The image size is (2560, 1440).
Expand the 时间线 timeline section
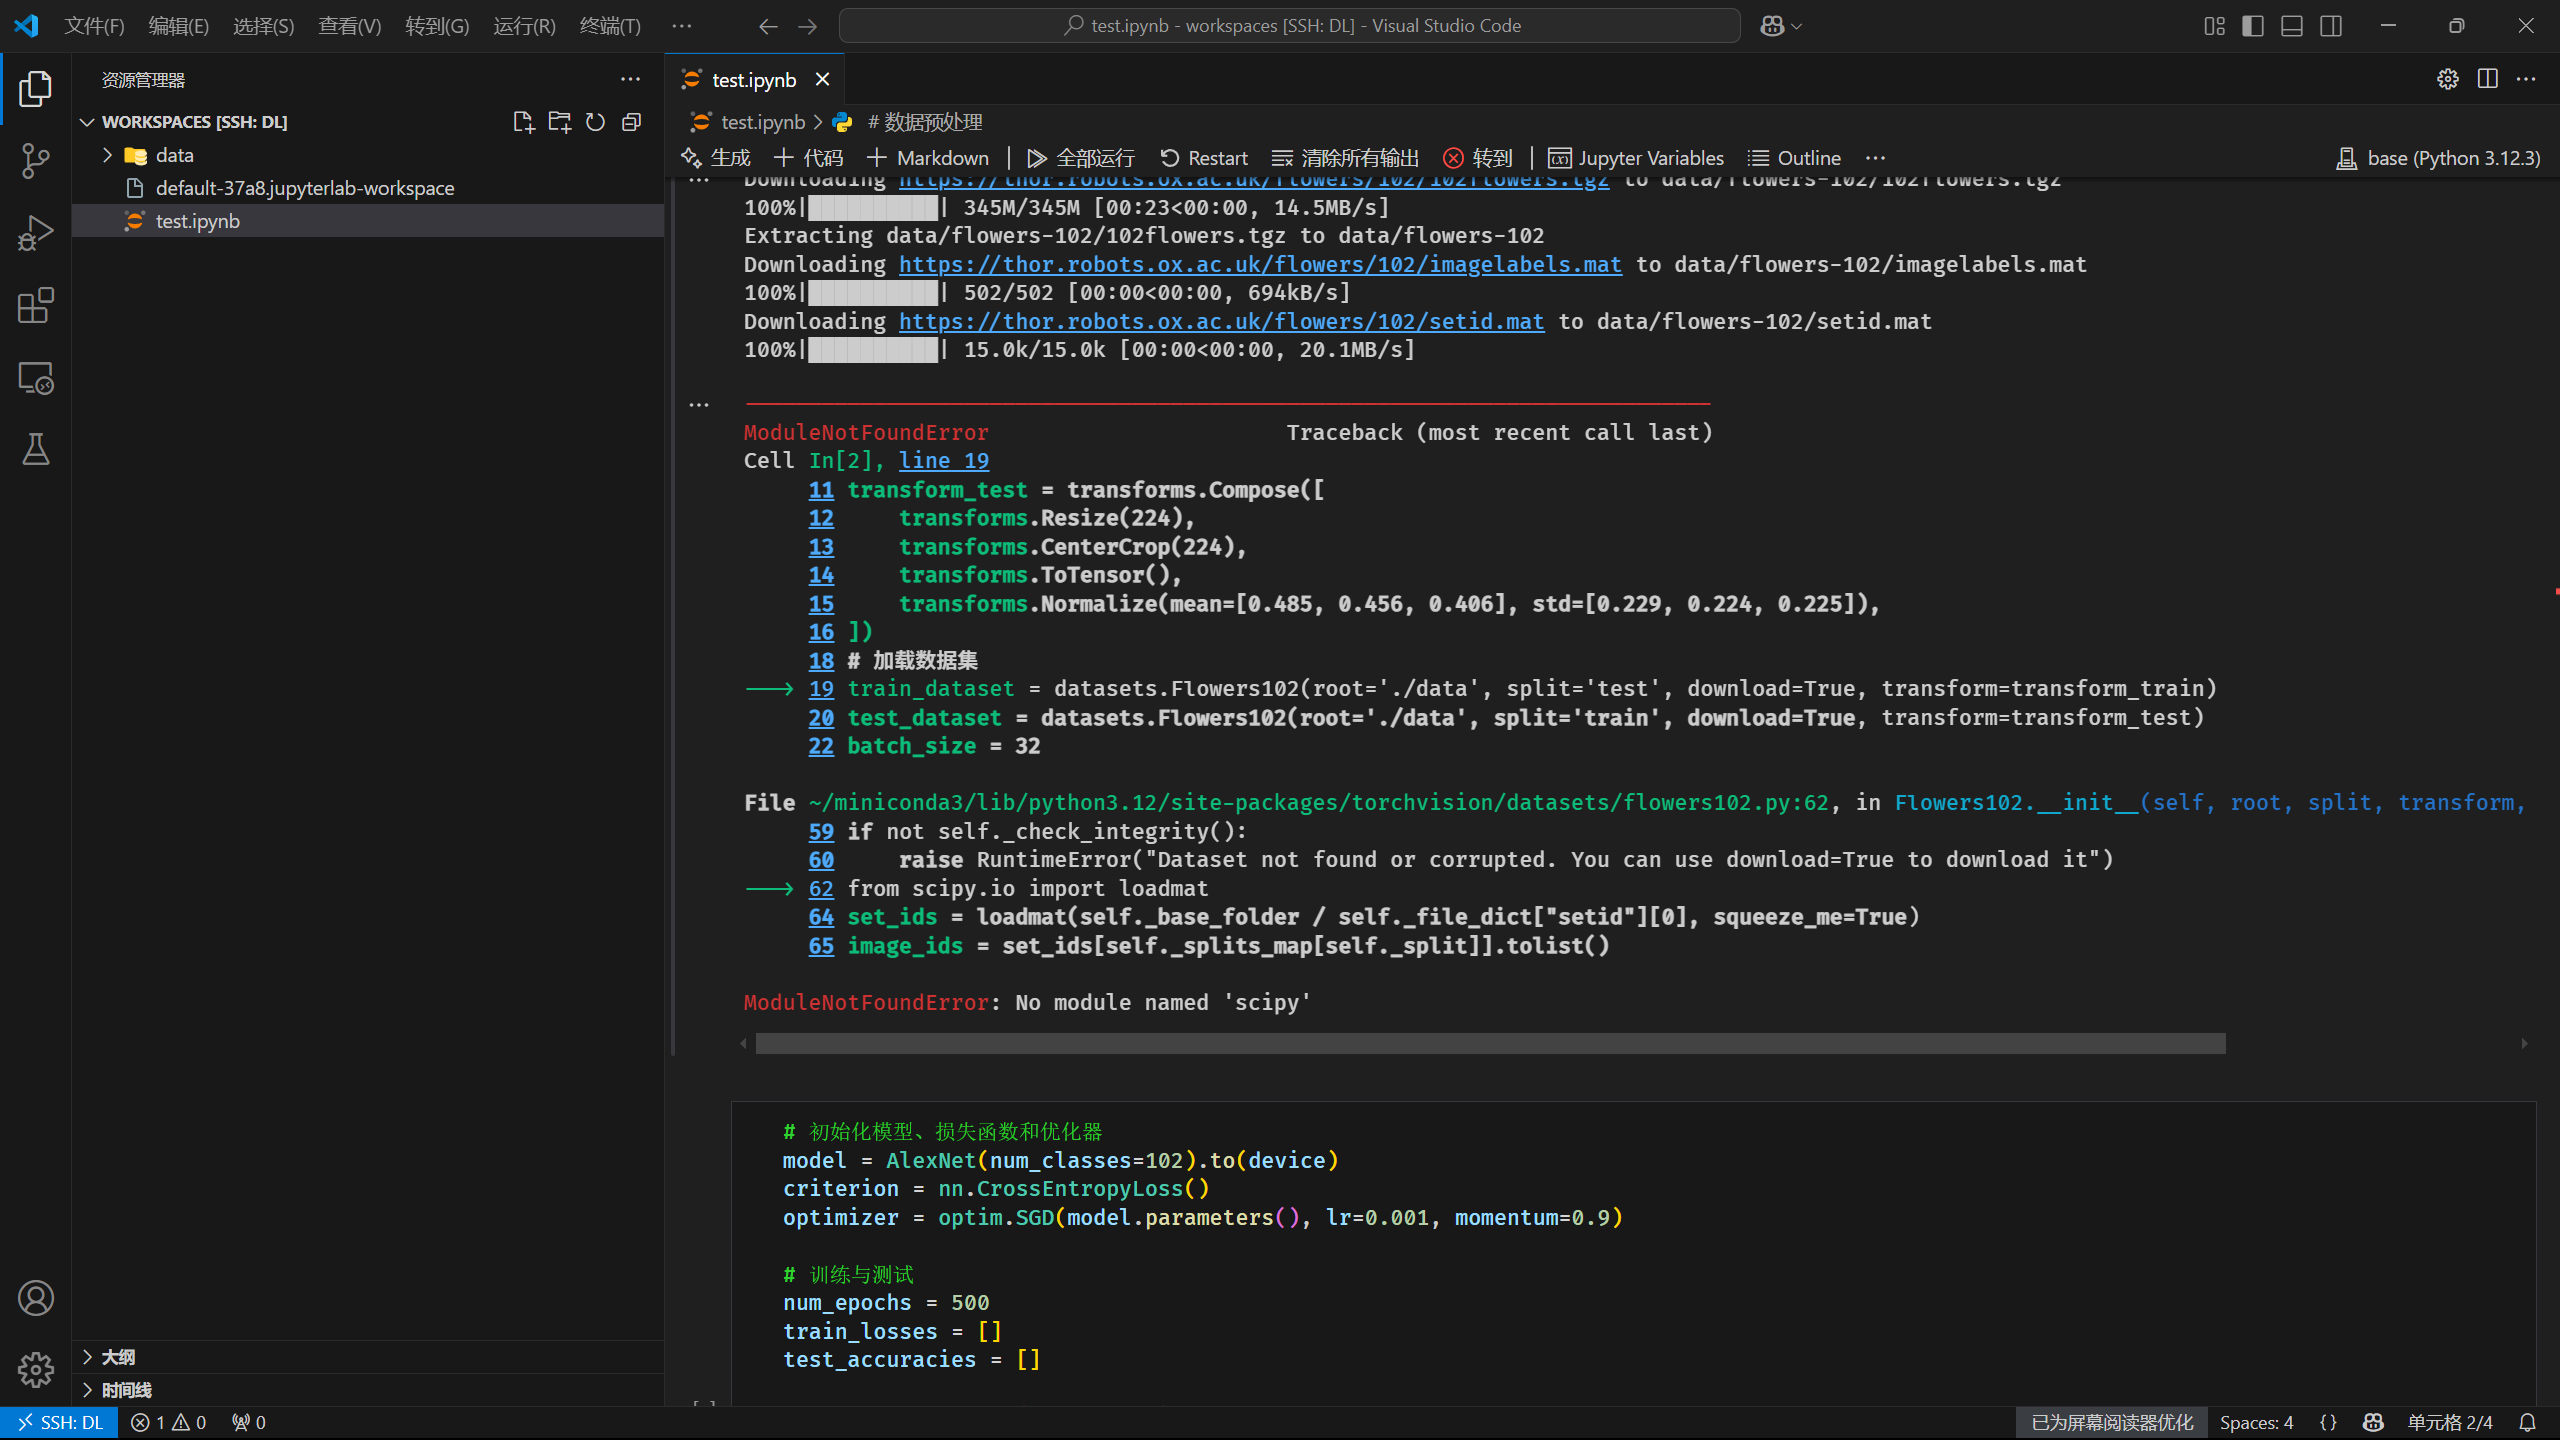click(x=126, y=1390)
